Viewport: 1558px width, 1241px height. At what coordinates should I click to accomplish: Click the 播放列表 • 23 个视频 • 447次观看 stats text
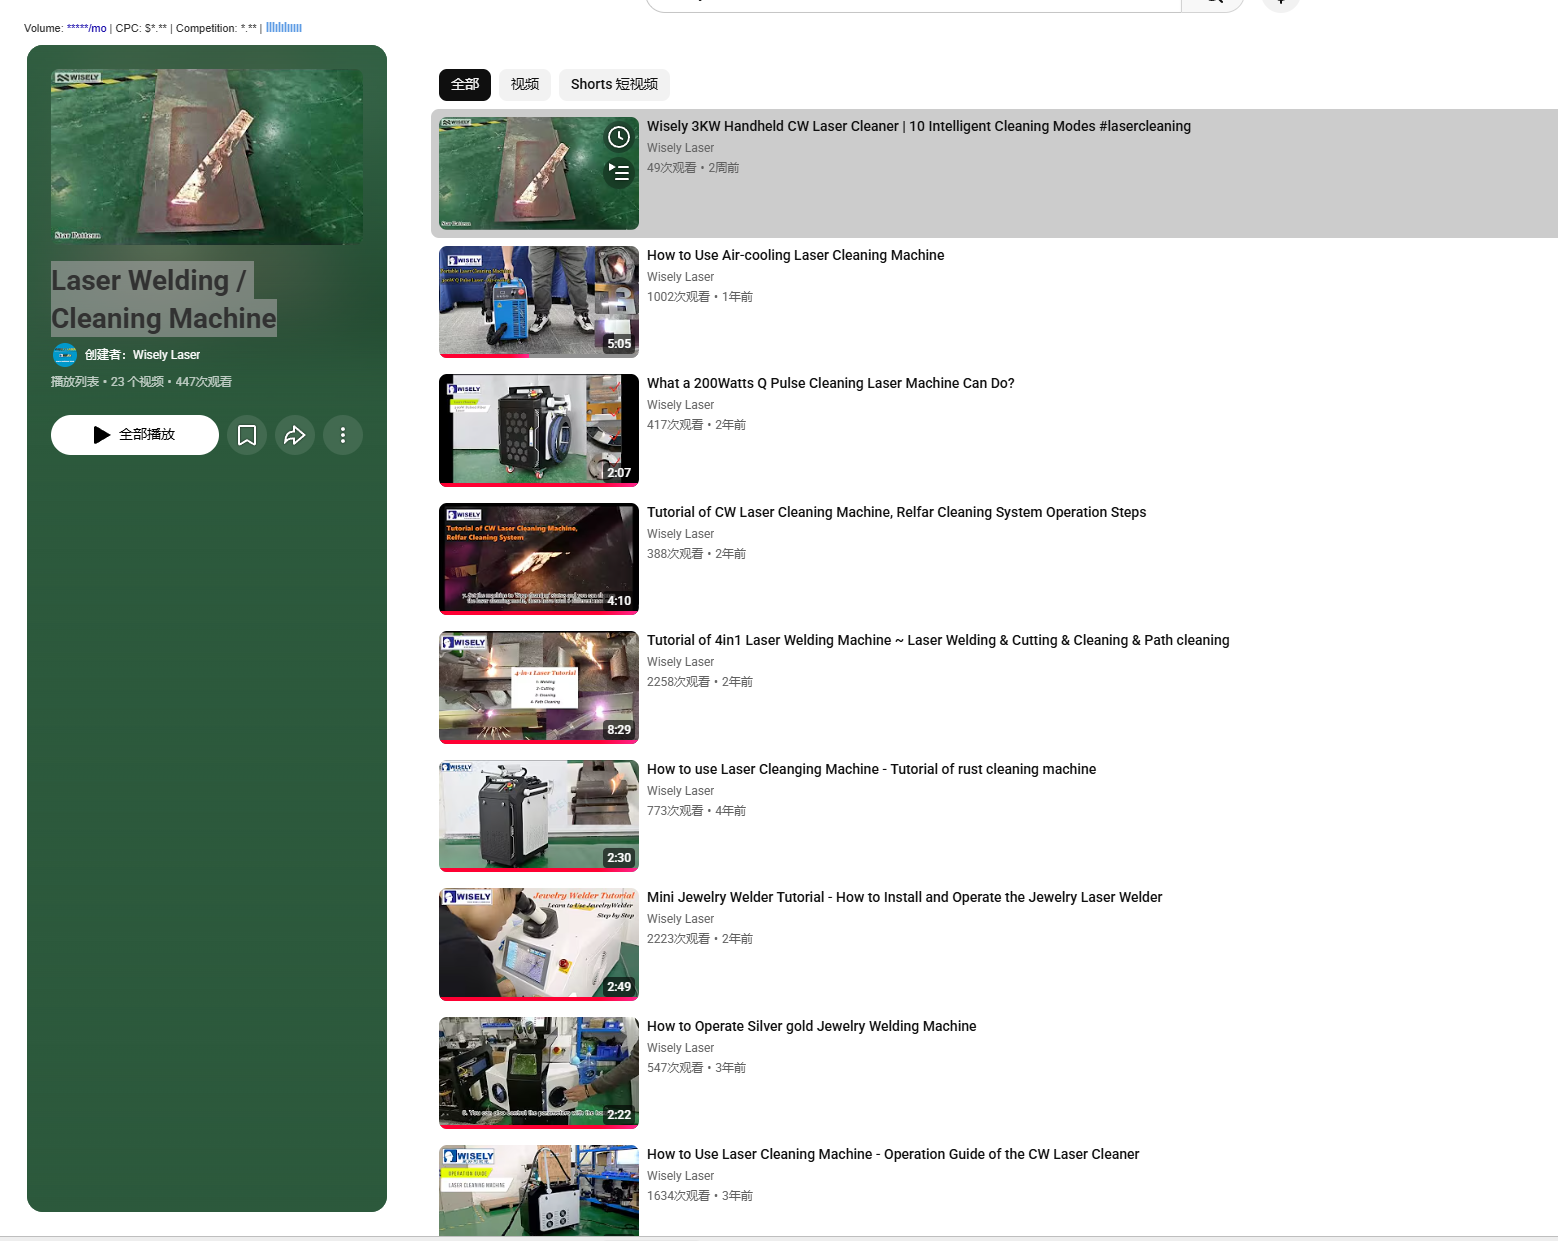point(141,382)
